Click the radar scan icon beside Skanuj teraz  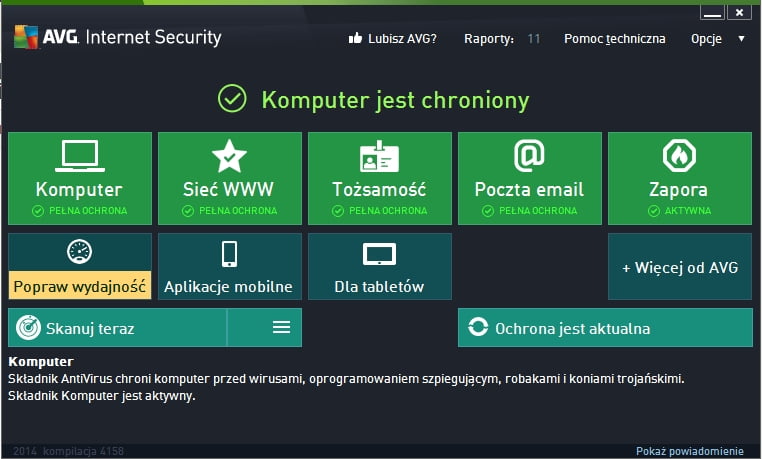28,328
